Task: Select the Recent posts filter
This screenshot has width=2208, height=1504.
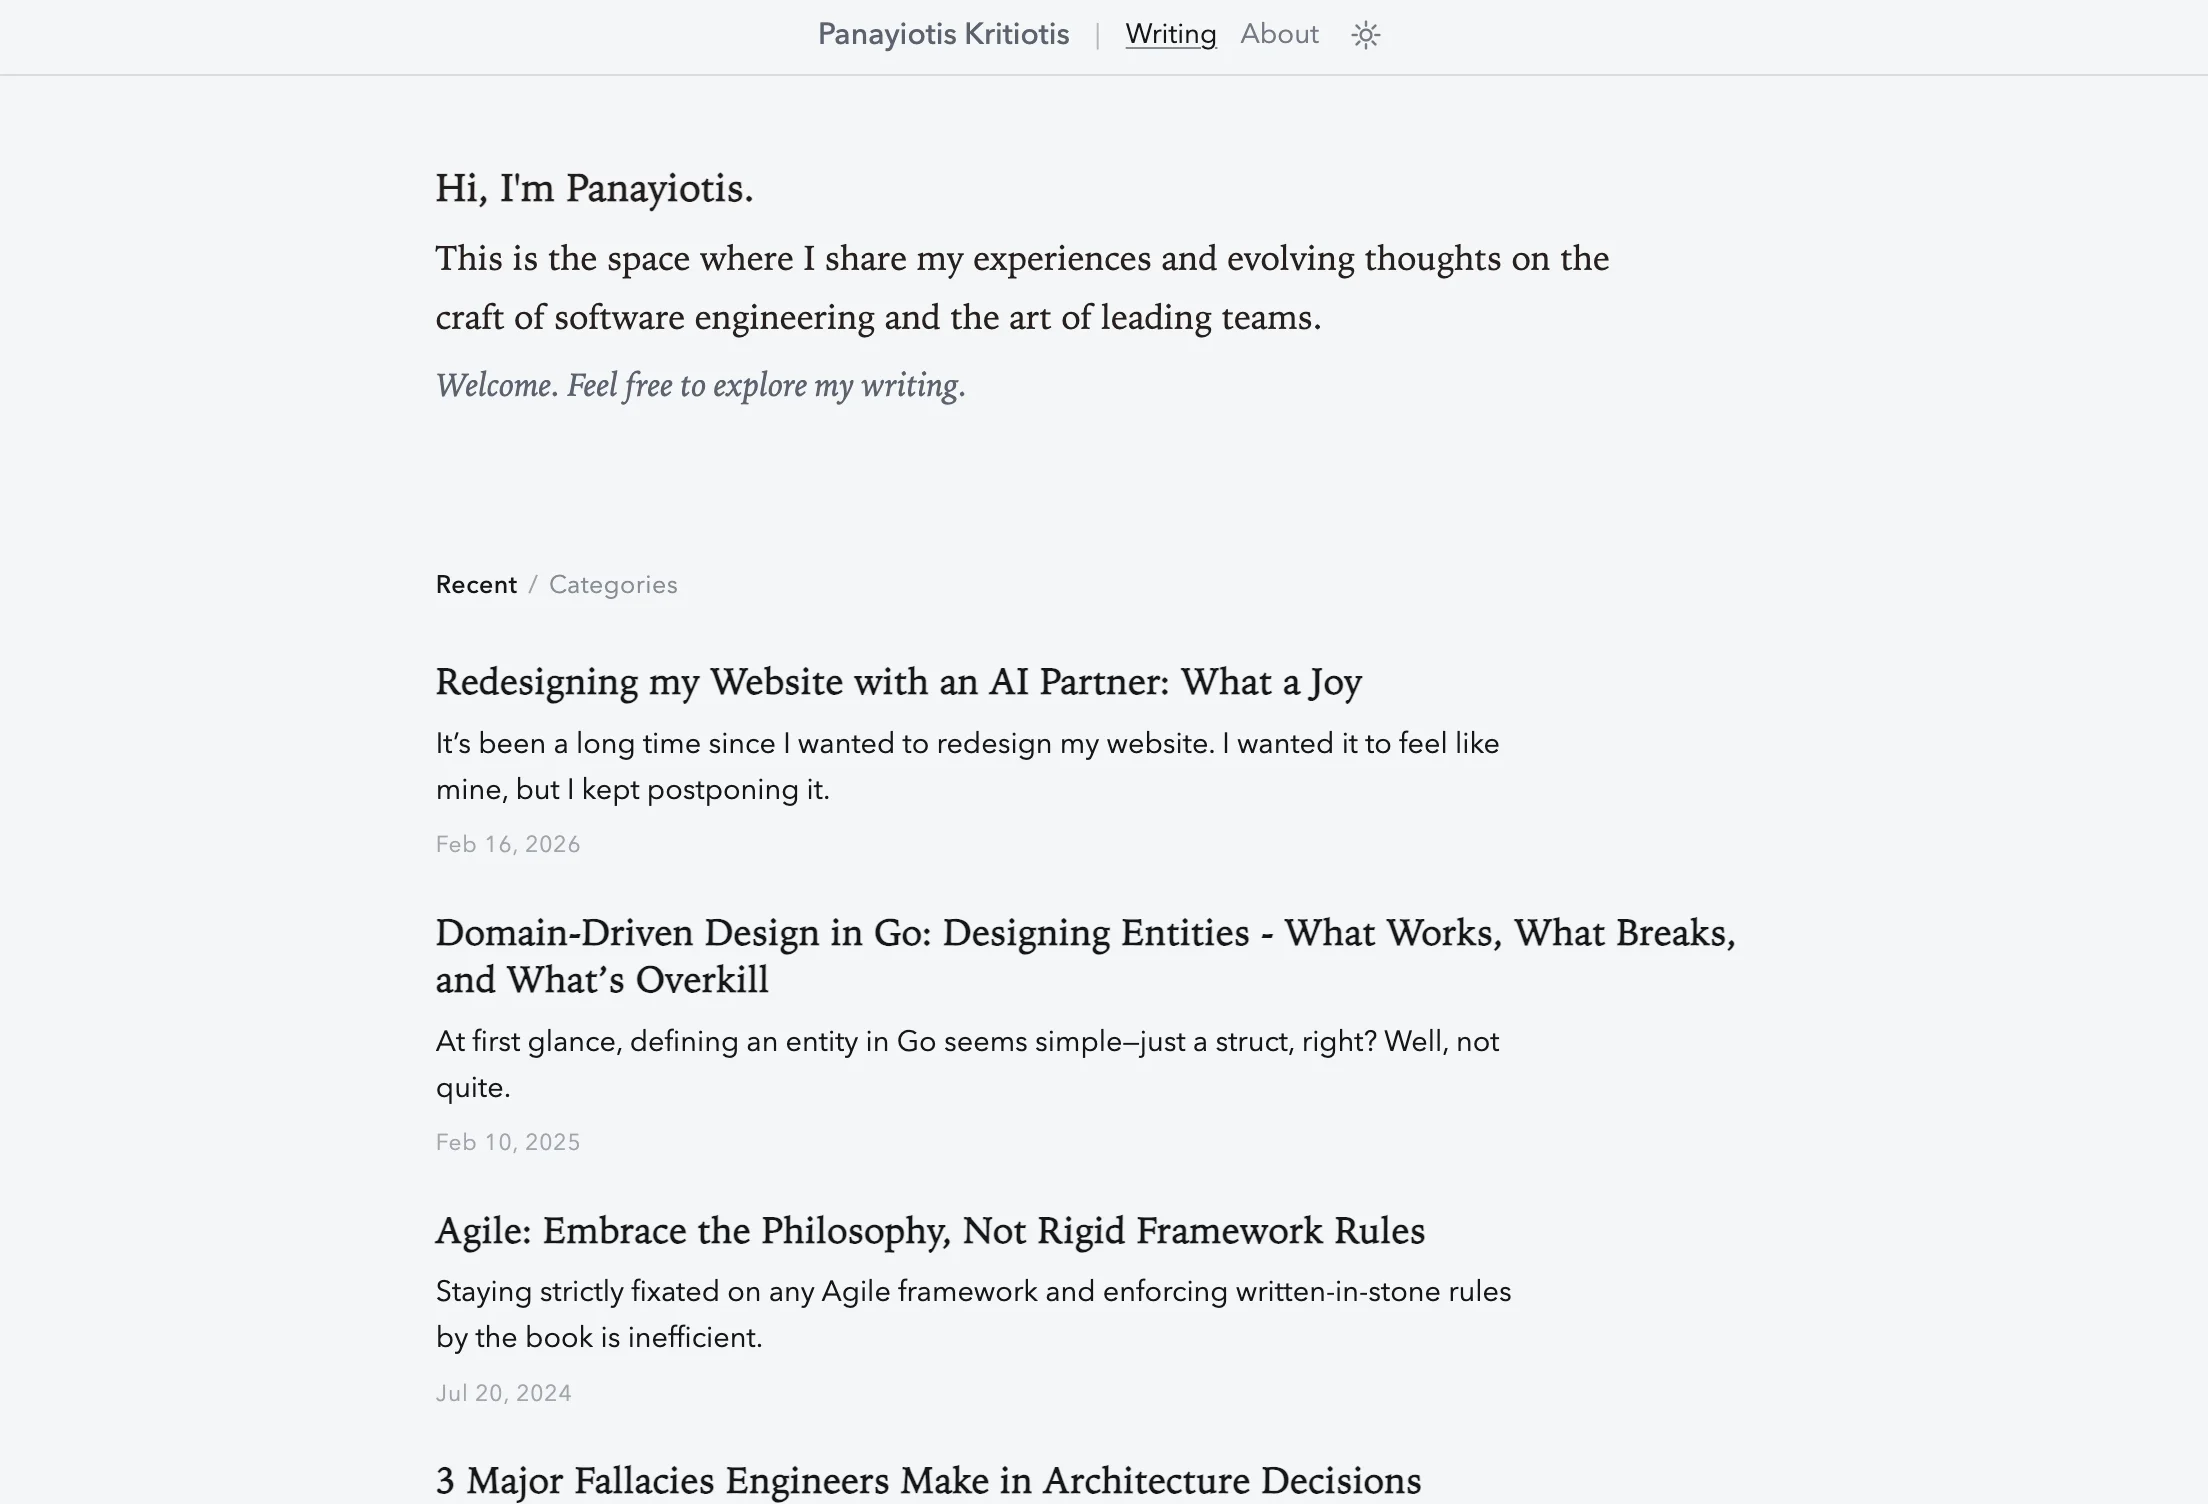Action: (x=476, y=585)
